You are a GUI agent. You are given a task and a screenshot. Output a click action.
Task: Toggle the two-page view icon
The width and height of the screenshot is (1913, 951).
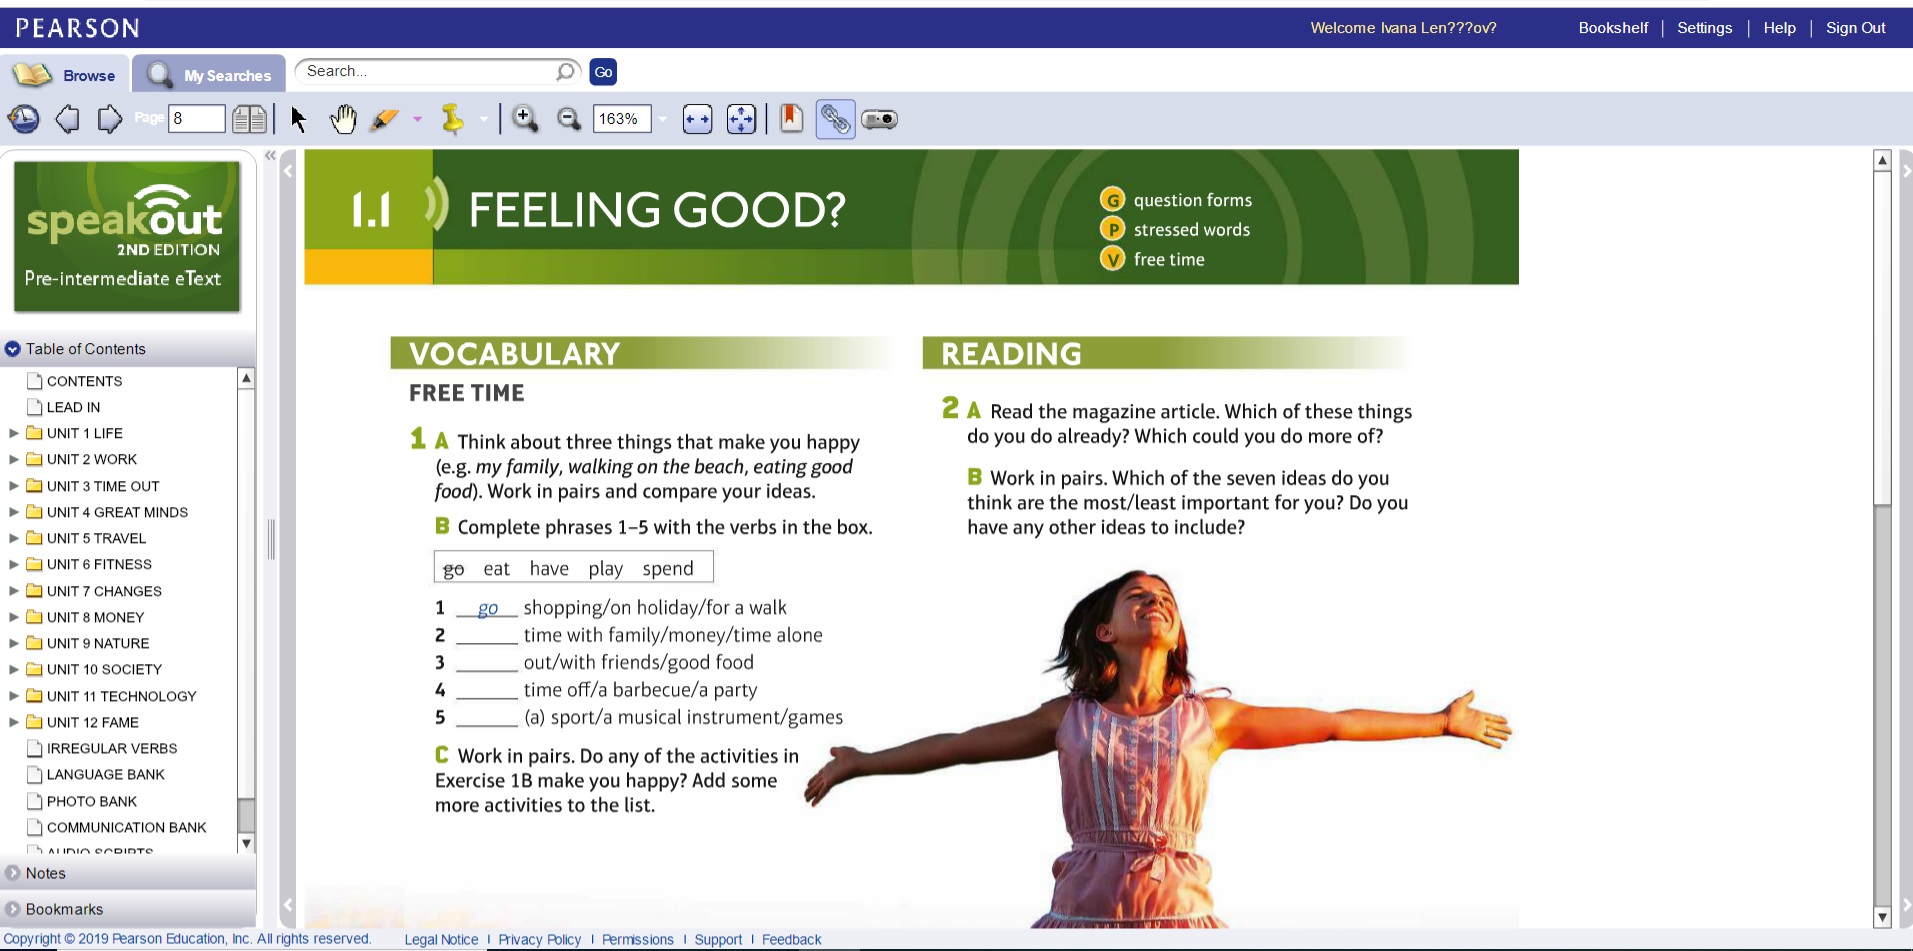tap(249, 120)
